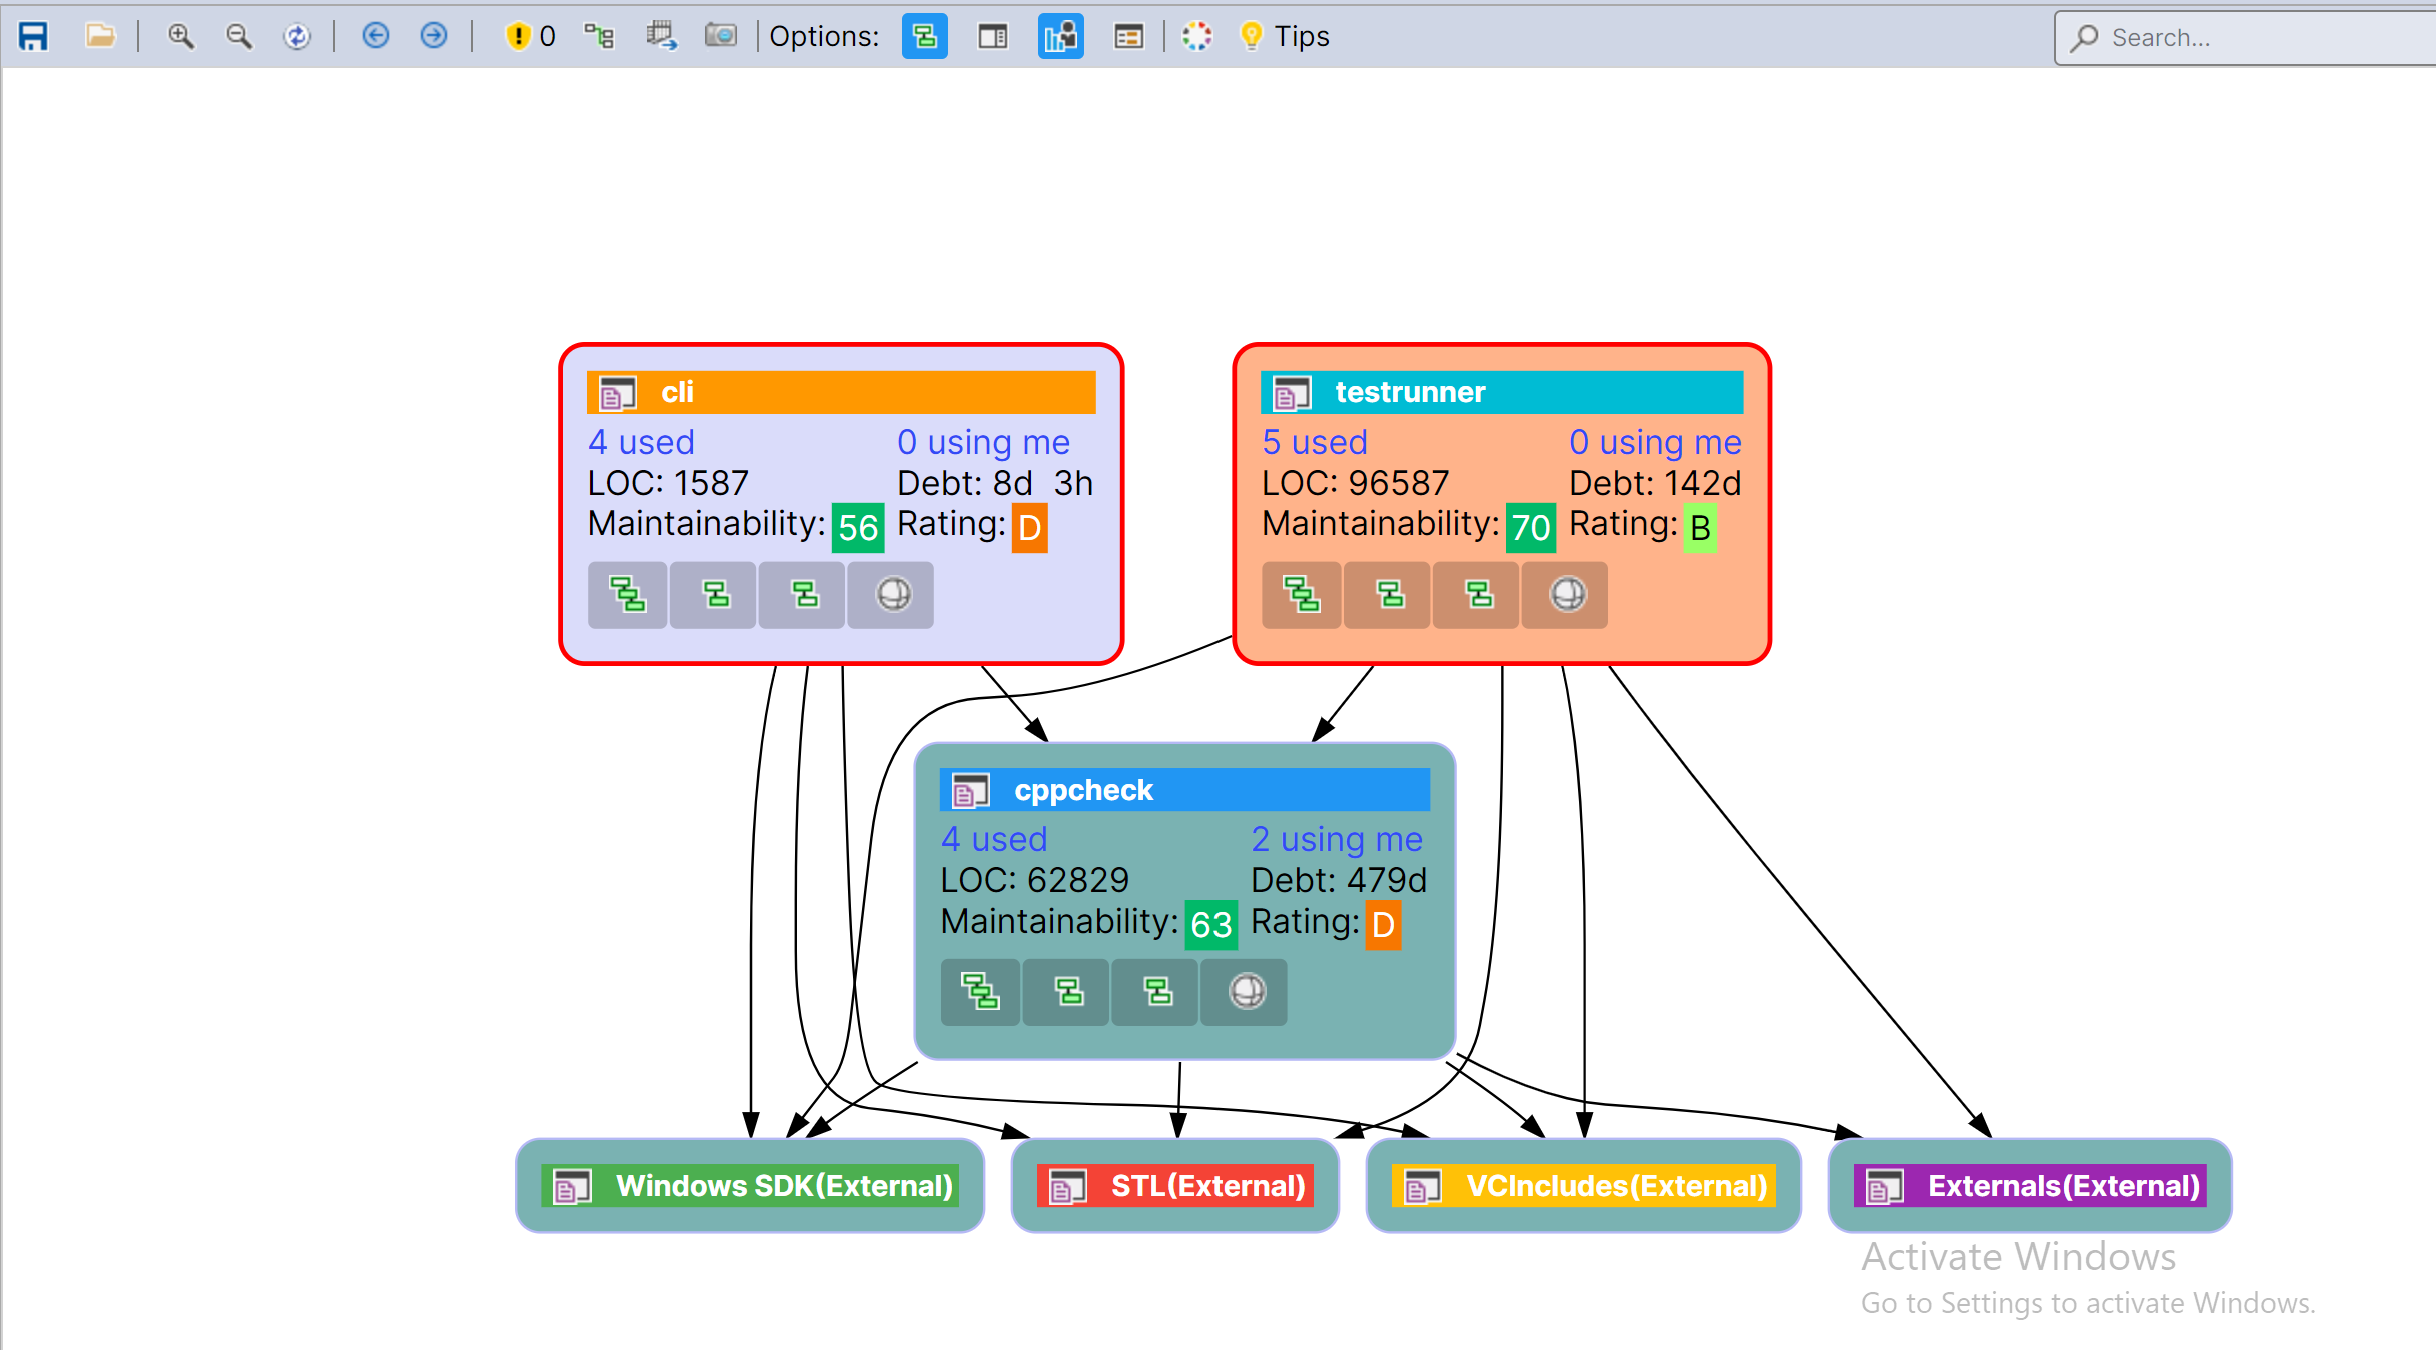Select the zoom in magnifier tool
2436x1350 pixels.
click(x=181, y=36)
